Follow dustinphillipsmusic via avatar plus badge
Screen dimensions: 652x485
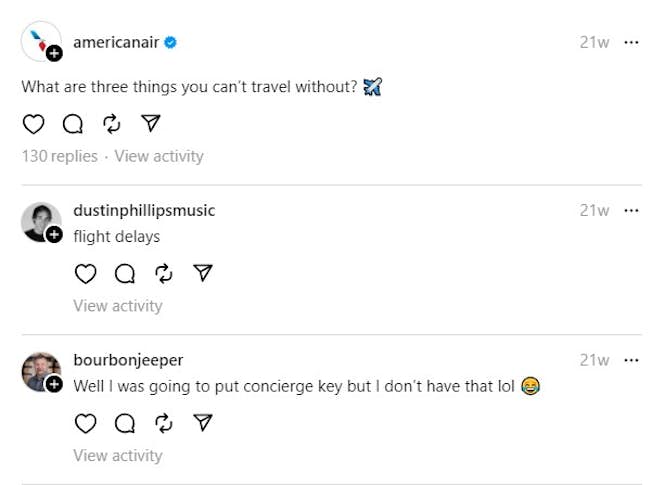[54, 235]
